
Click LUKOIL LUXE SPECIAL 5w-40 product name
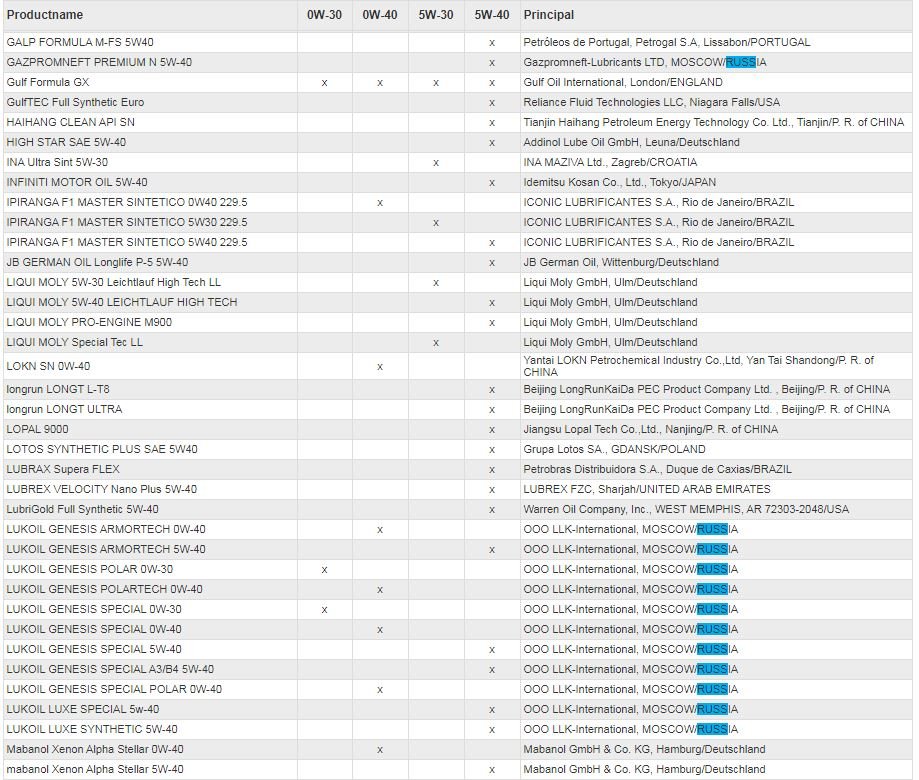83,709
